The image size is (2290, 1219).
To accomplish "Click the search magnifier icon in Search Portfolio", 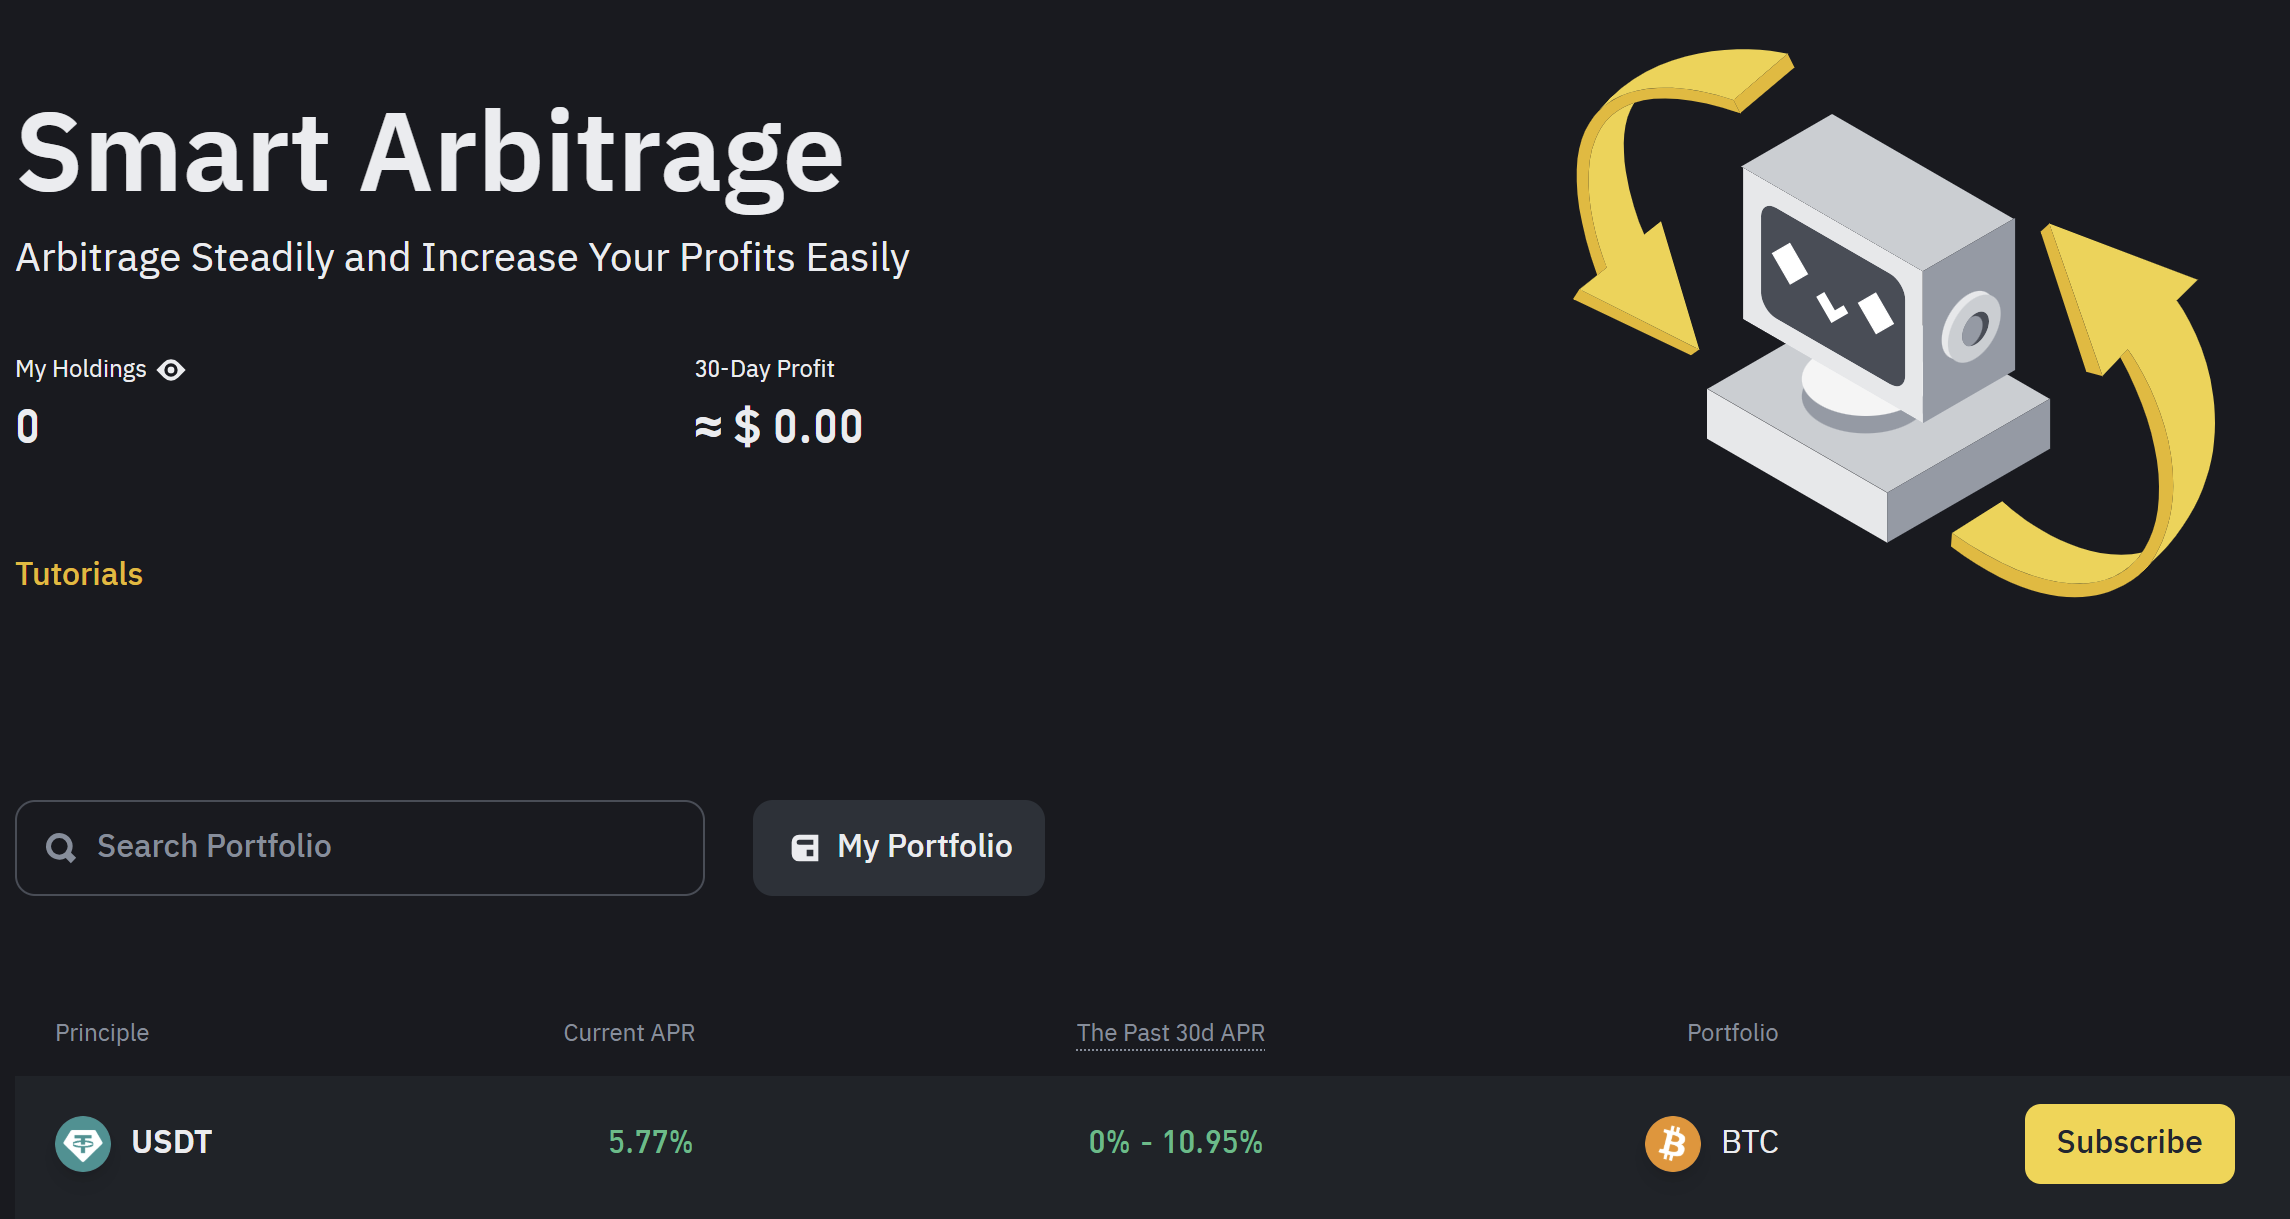I will tap(61, 847).
